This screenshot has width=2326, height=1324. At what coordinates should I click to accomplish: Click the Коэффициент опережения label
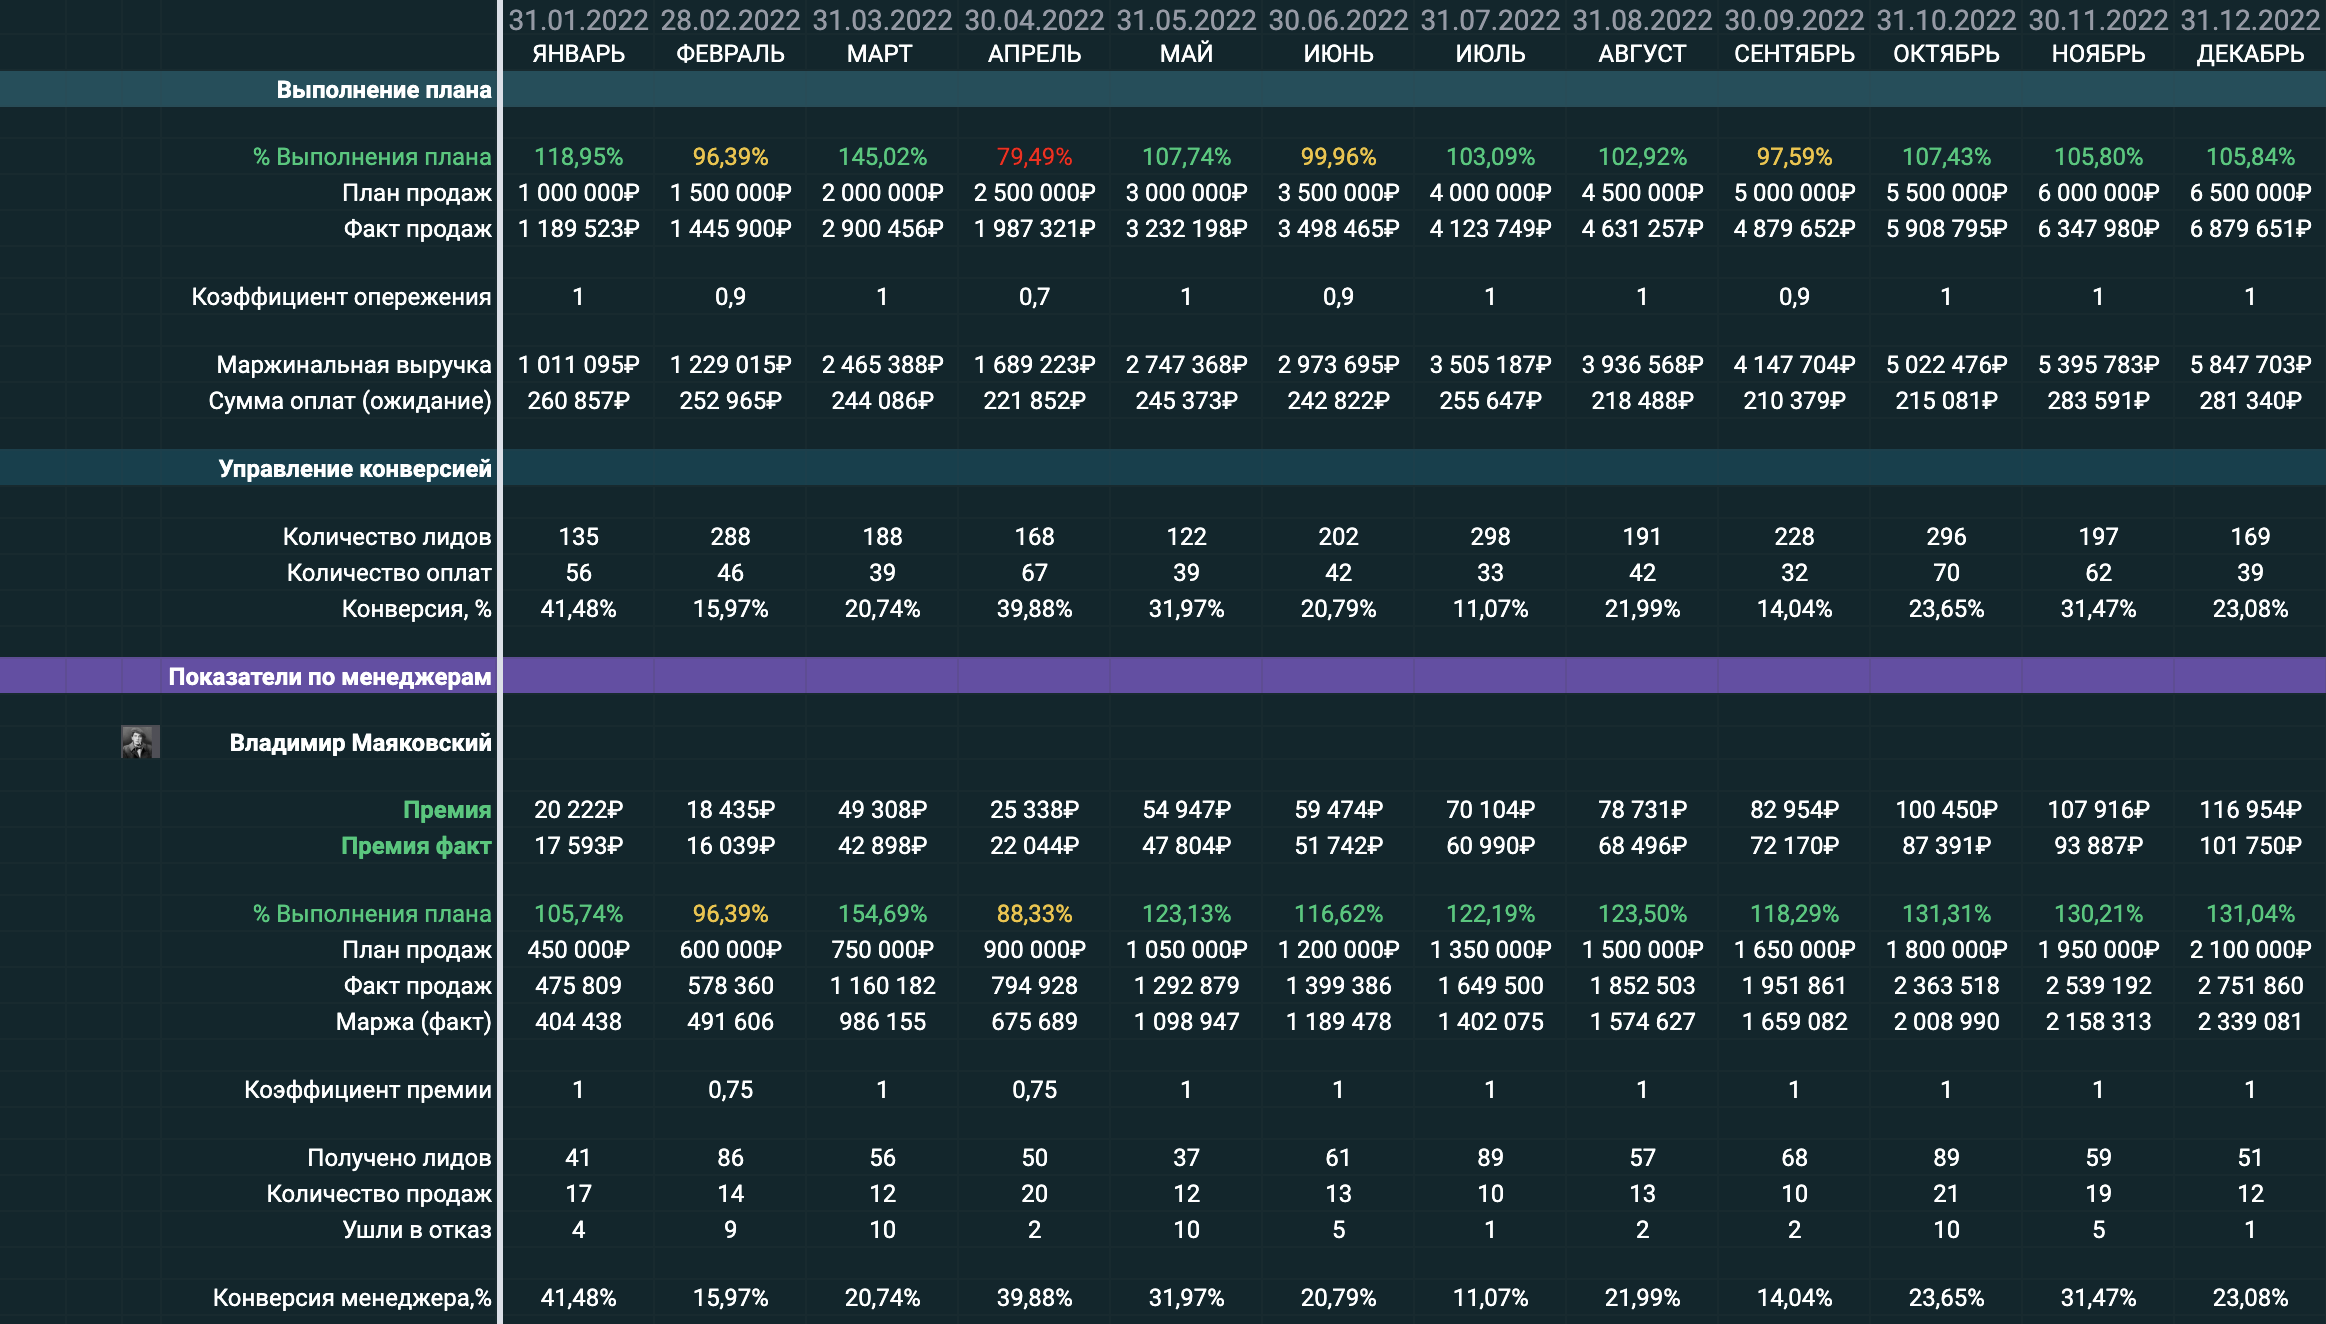341,297
